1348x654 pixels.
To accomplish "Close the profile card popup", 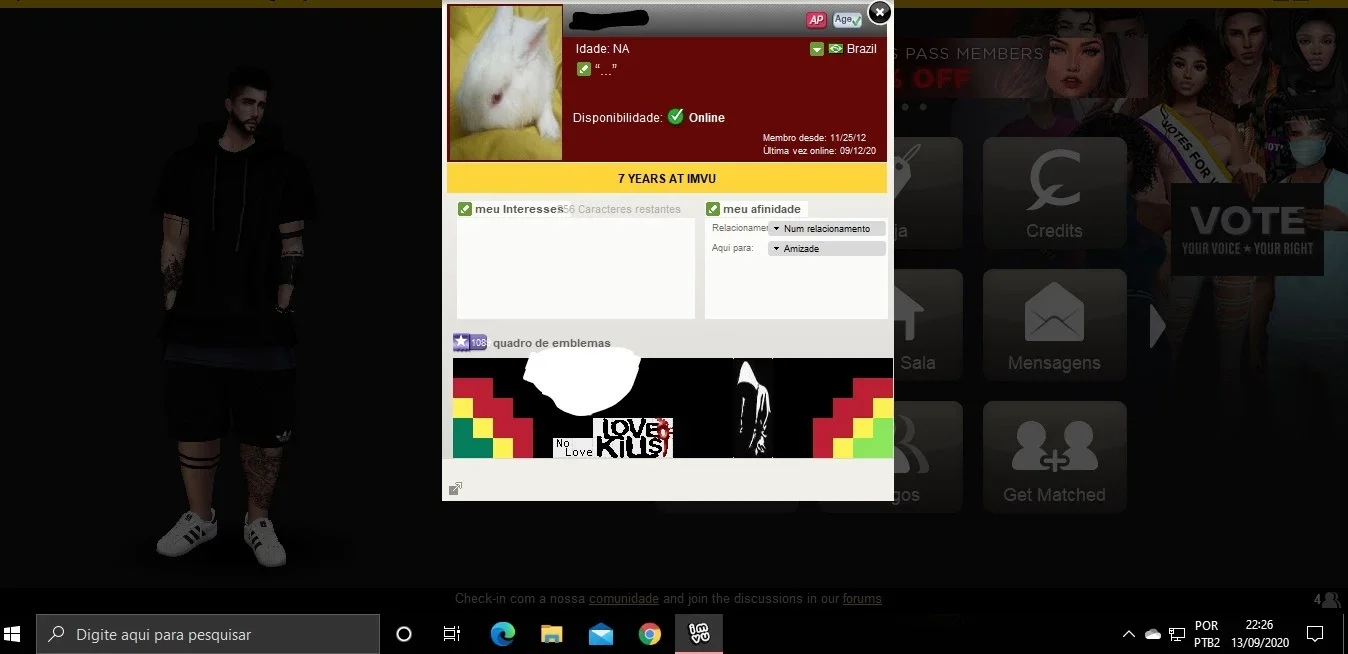I will [879, 12].
